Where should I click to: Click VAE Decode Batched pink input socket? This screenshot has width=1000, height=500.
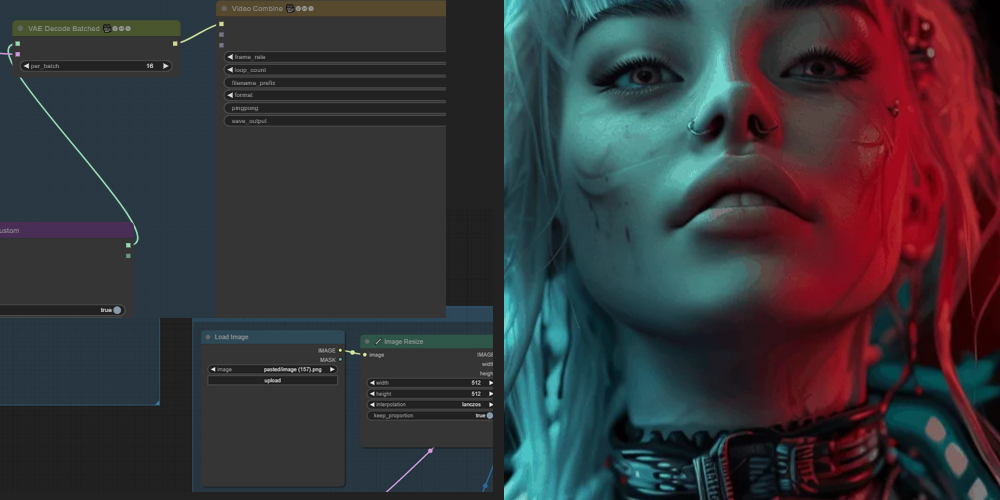coord(18,55)
